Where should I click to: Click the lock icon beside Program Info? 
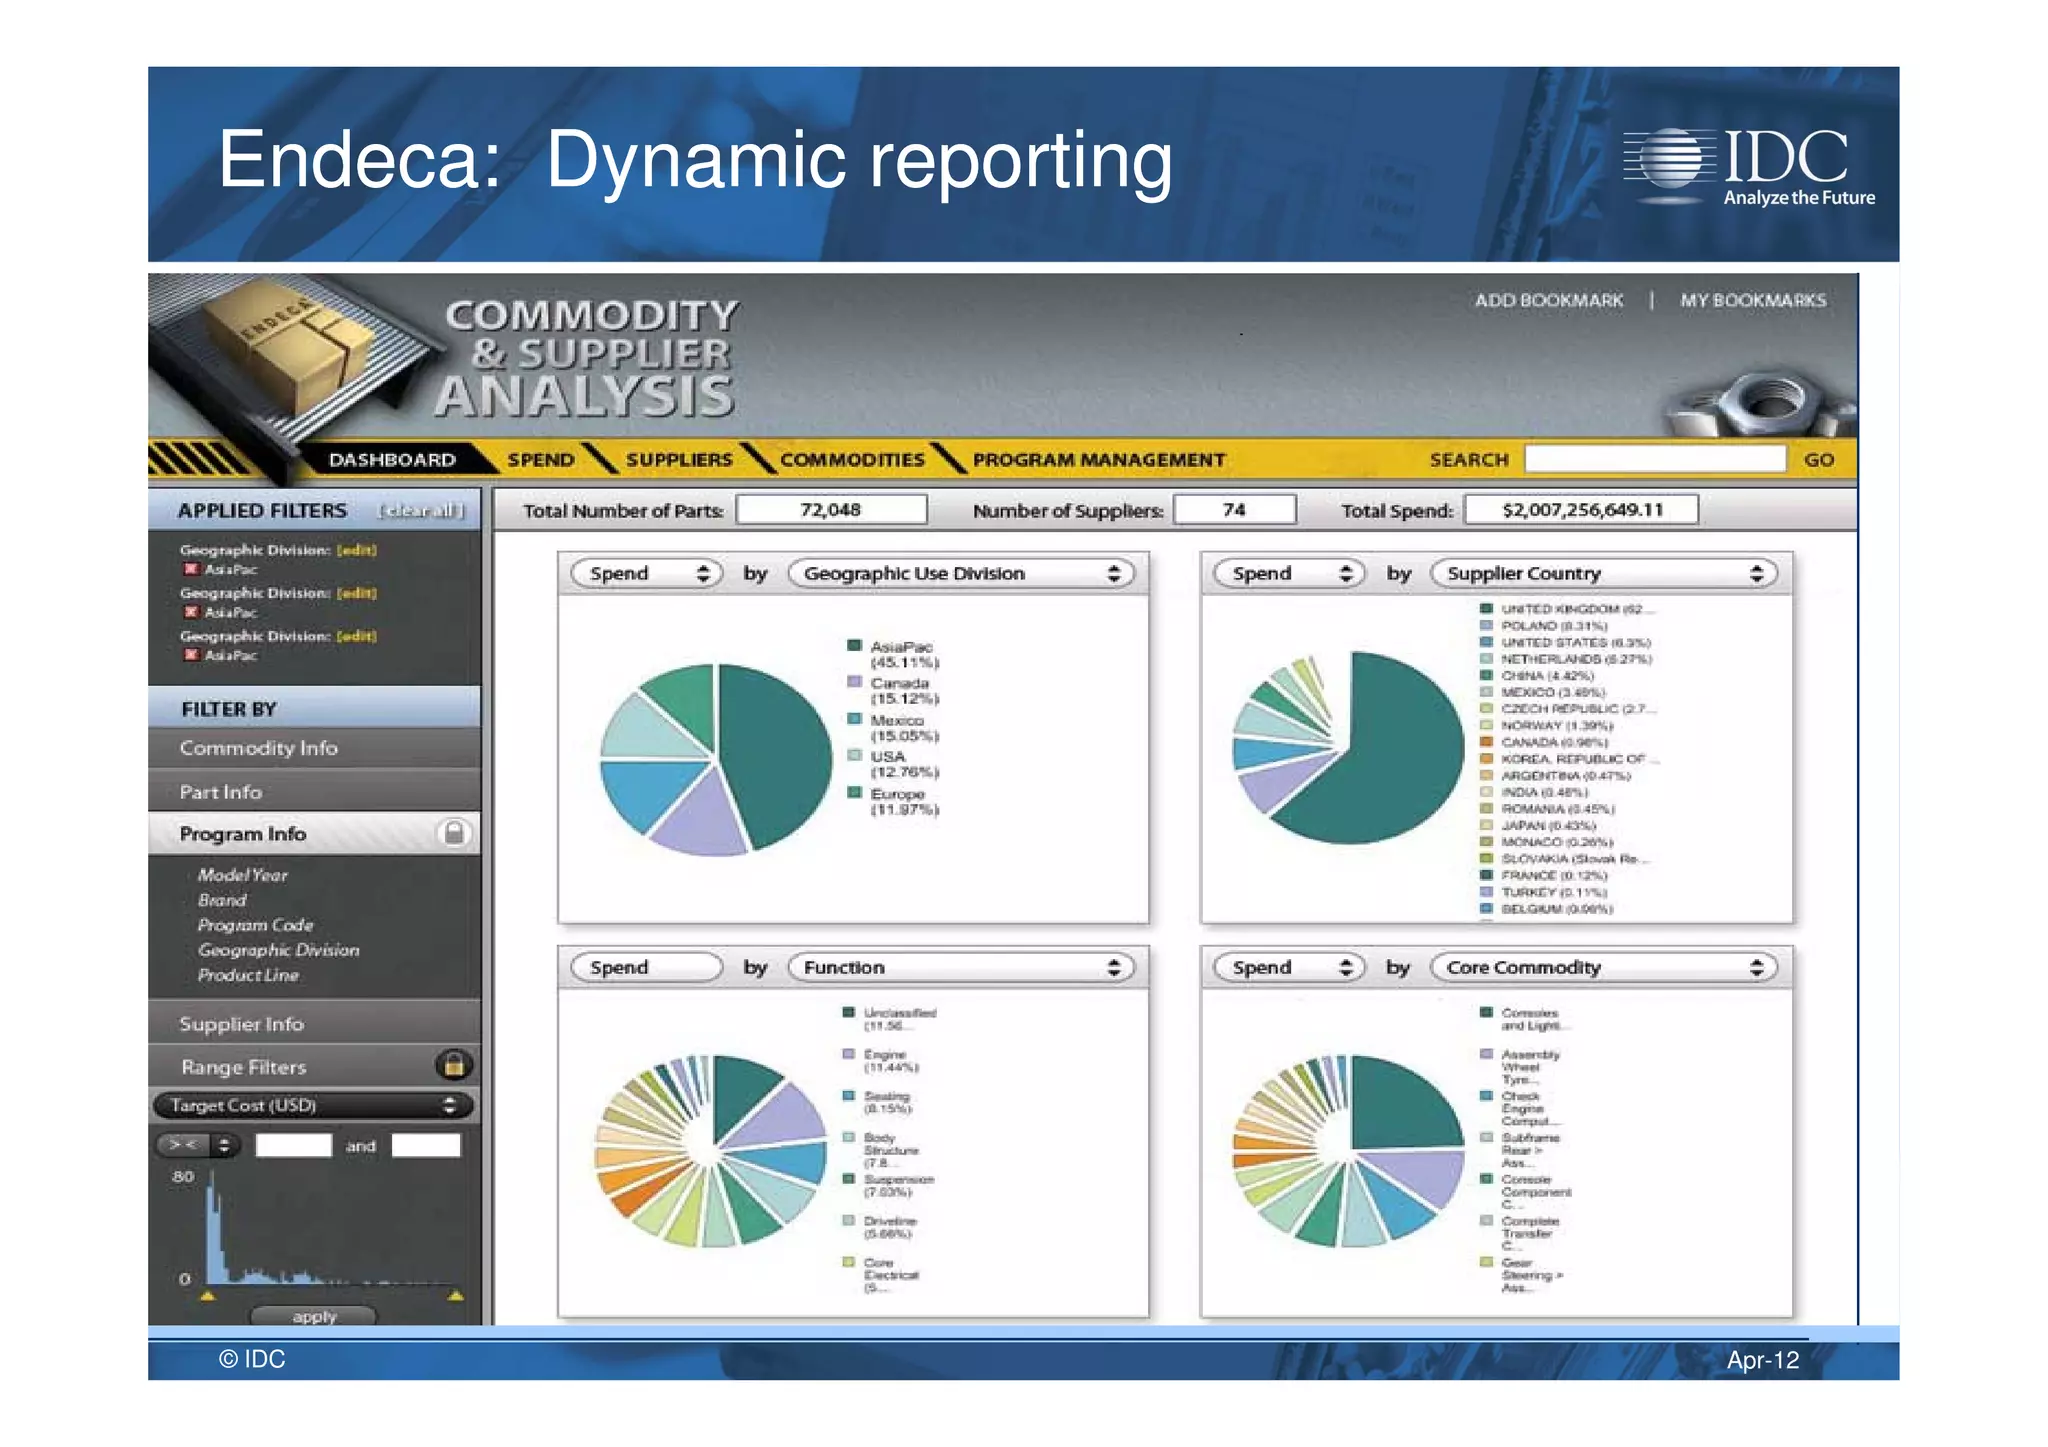453,833
